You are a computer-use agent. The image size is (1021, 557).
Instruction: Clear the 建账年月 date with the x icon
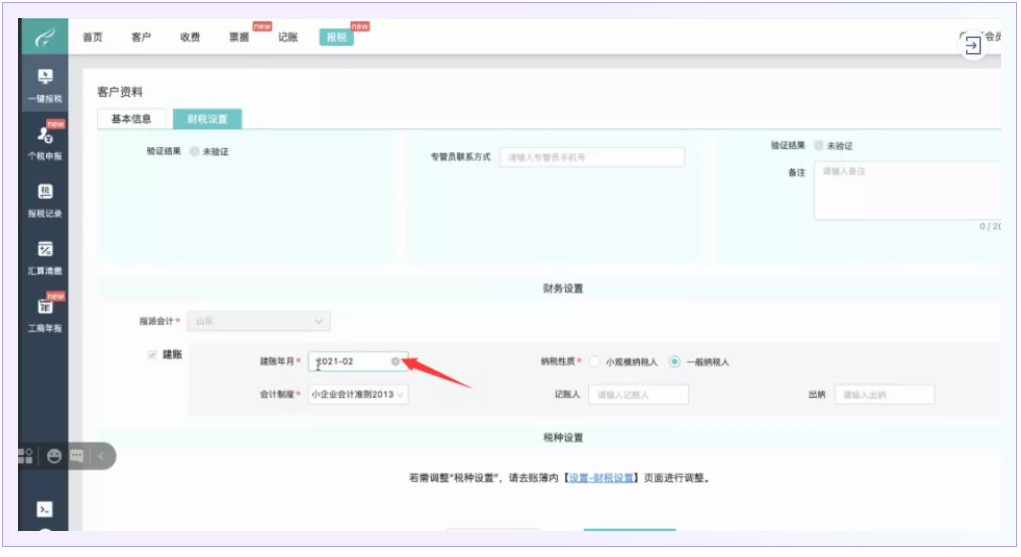pyautogui.click(x=396, y=362)
